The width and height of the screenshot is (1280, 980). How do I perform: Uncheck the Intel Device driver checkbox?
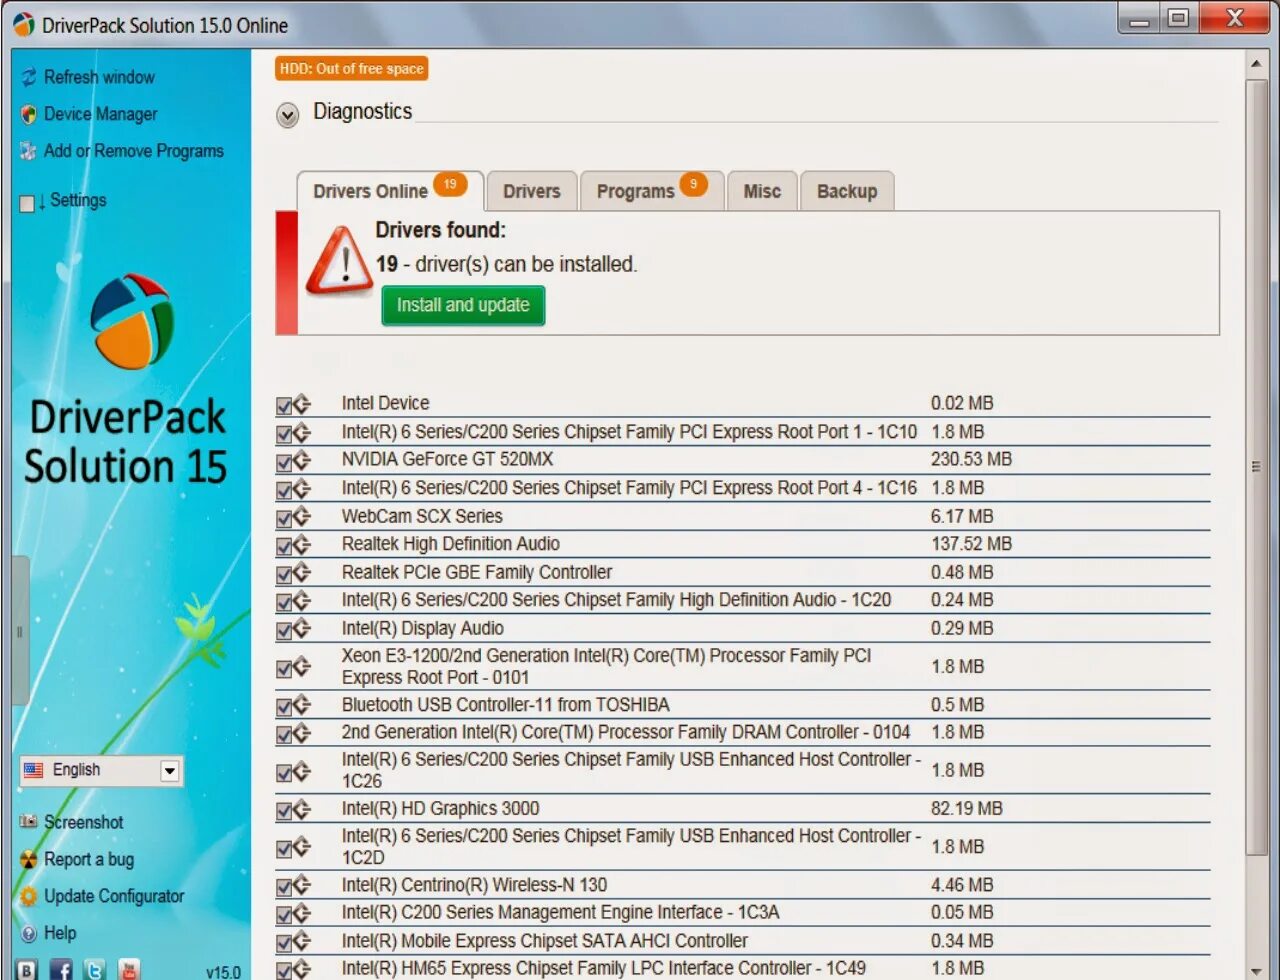tap(284, 405)
